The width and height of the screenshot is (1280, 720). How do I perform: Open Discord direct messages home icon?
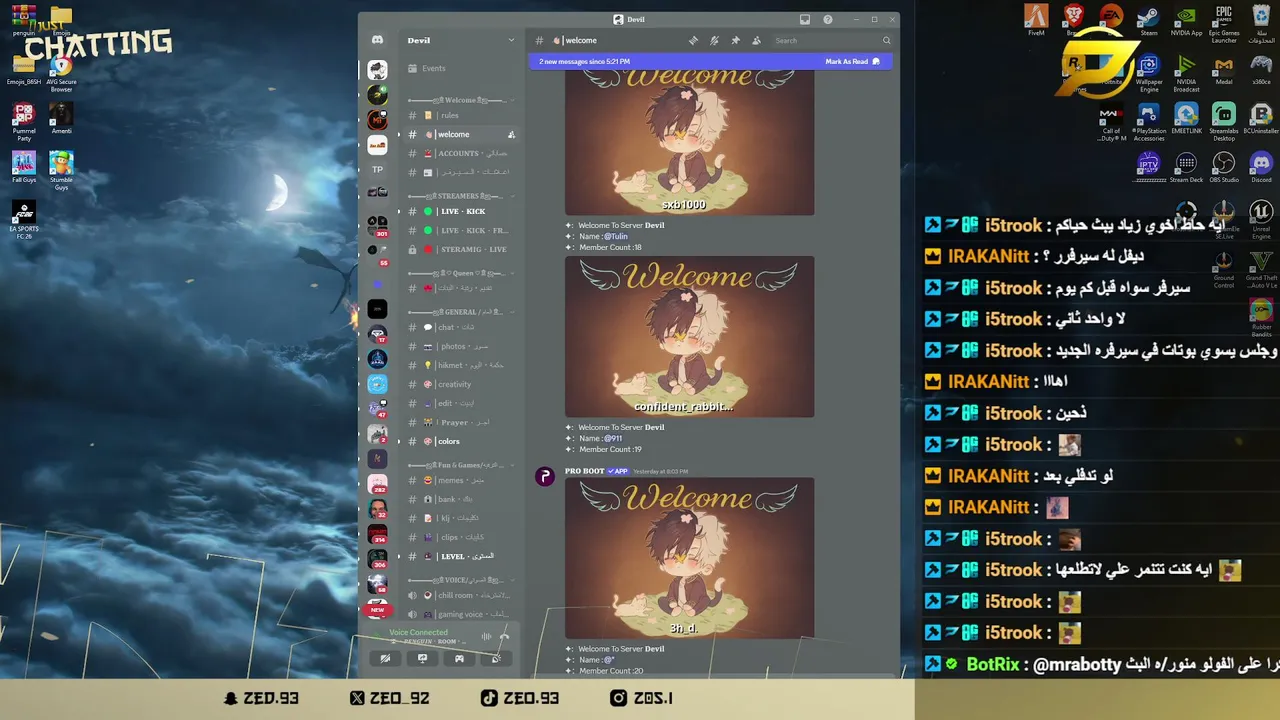coord(377,40)
